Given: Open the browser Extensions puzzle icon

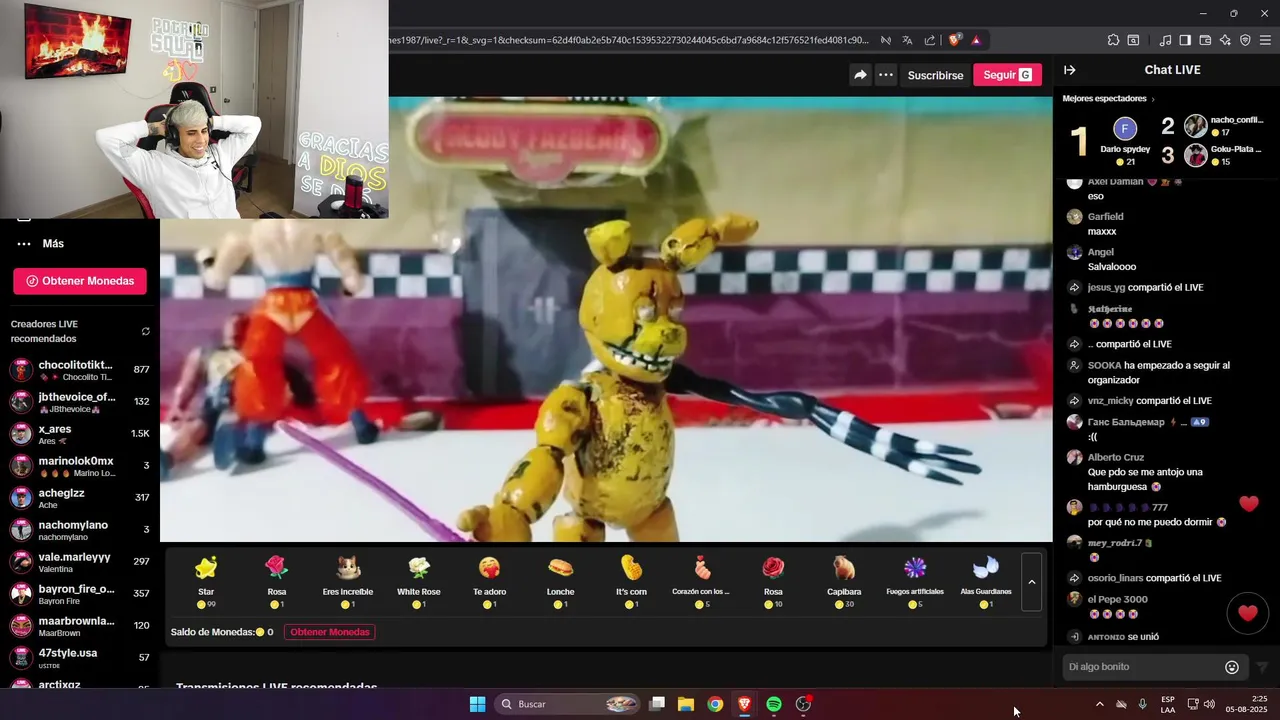Looking at the screenshot, I should (1113, 40).
